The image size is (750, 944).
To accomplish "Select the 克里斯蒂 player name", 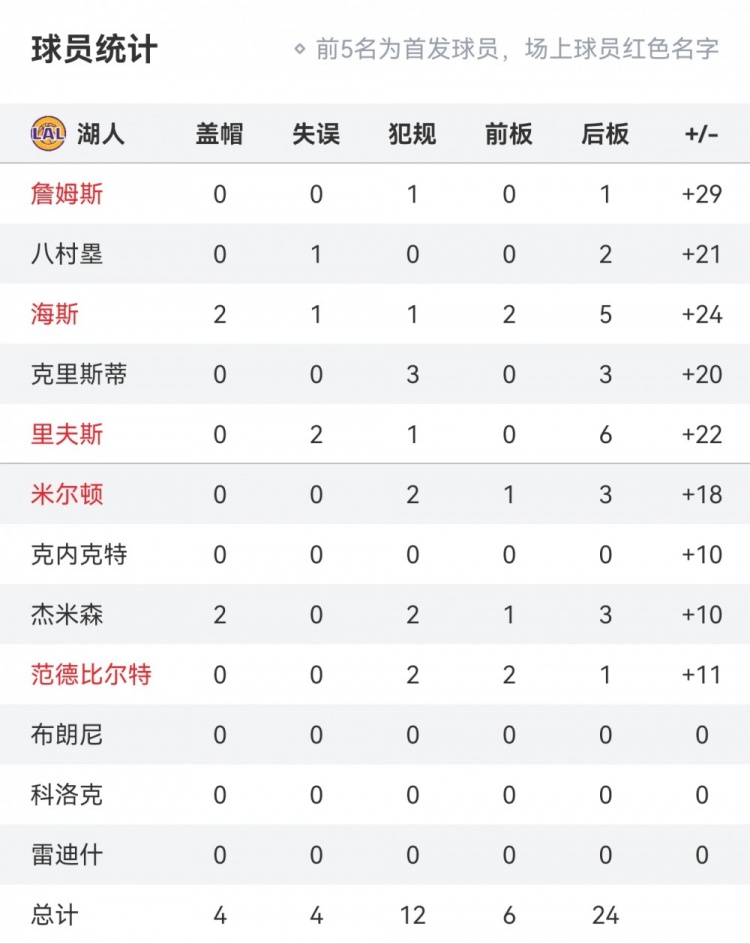I will coord(79,375).
